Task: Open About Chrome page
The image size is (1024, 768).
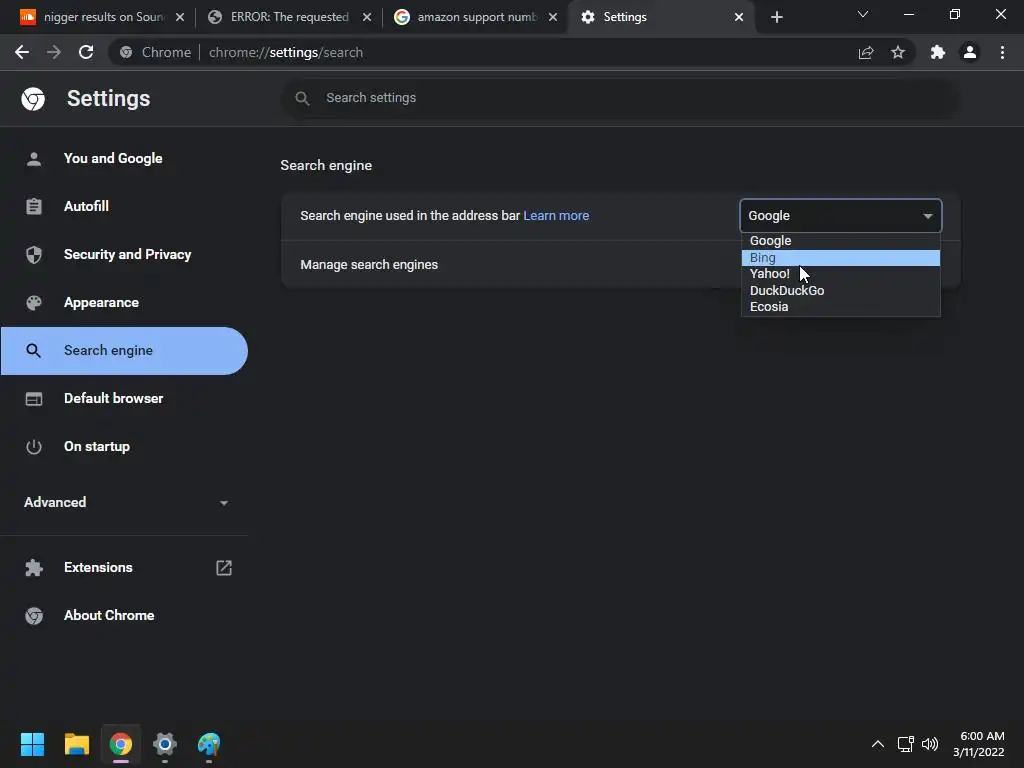Action: point(124,615)
